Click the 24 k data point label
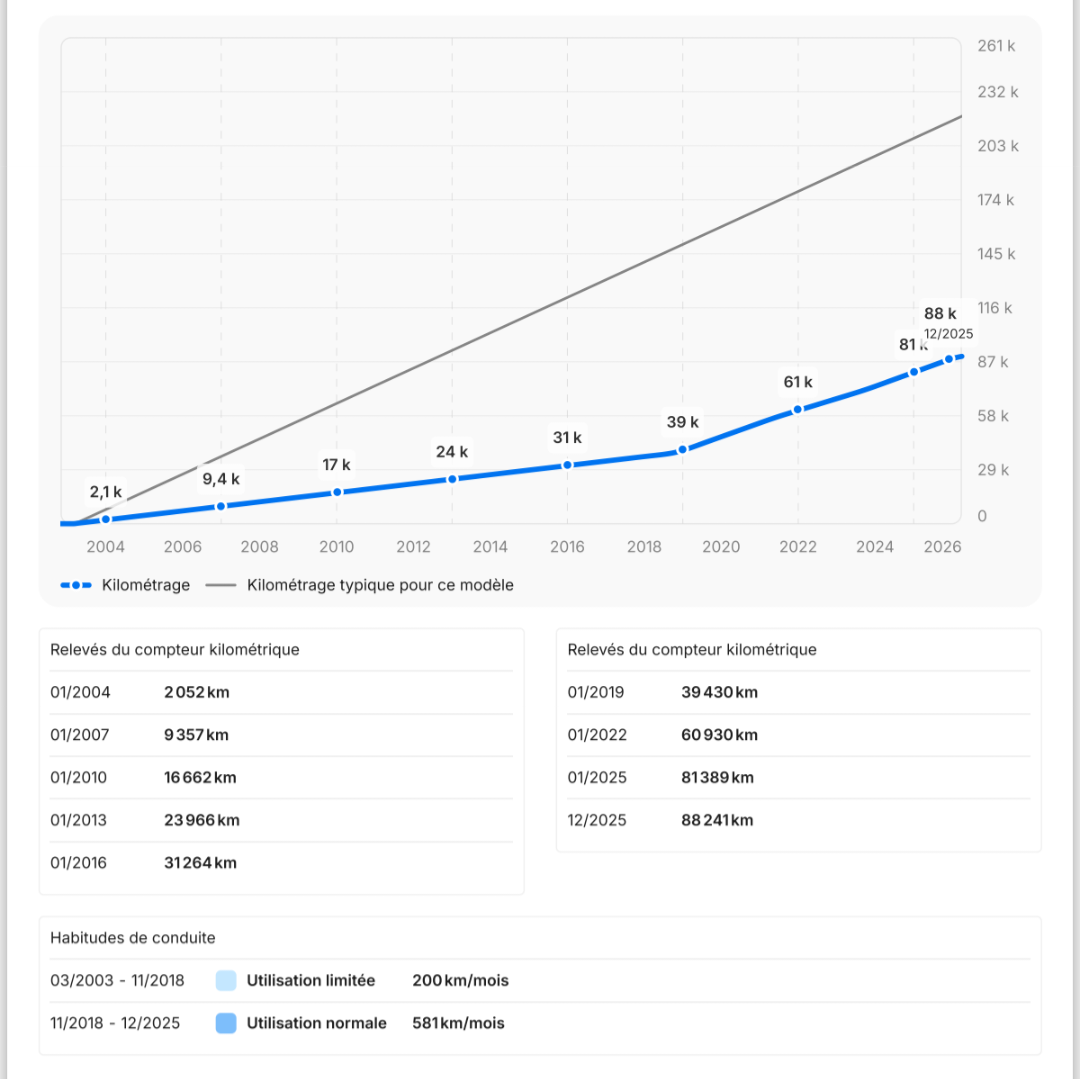 pos(452,452)
